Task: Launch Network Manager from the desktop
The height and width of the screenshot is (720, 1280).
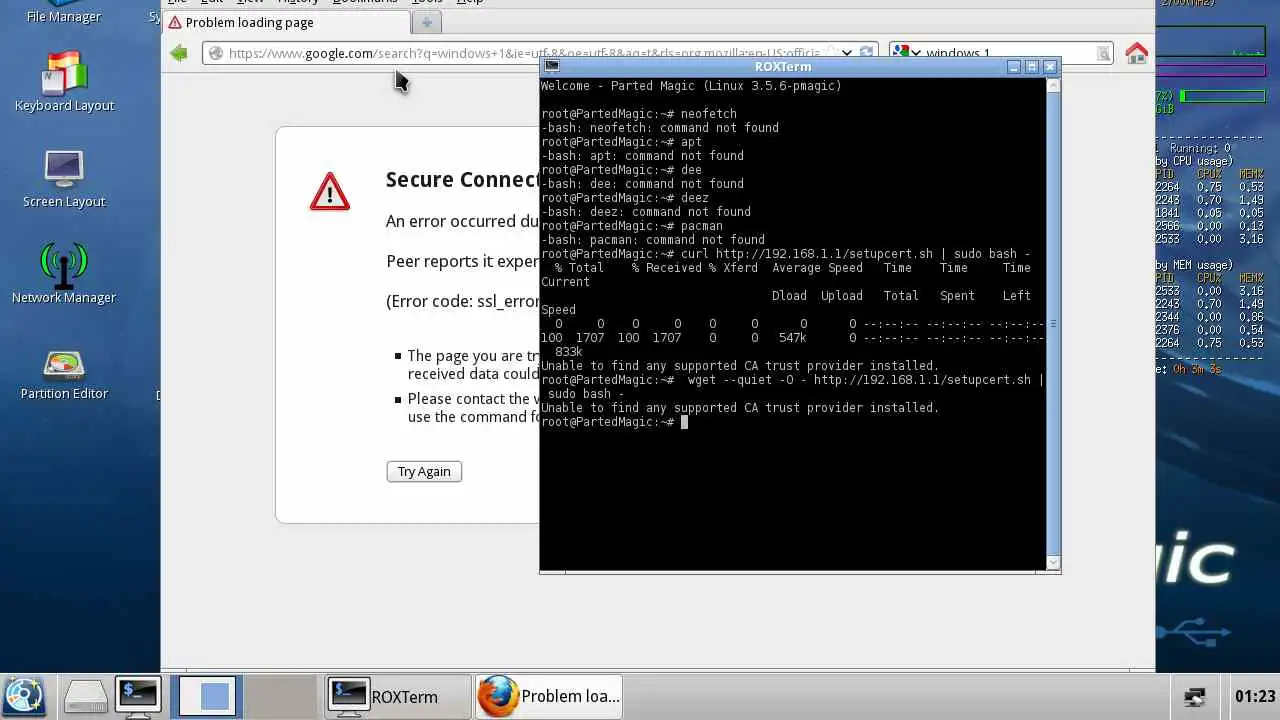Action: [64, 273]
